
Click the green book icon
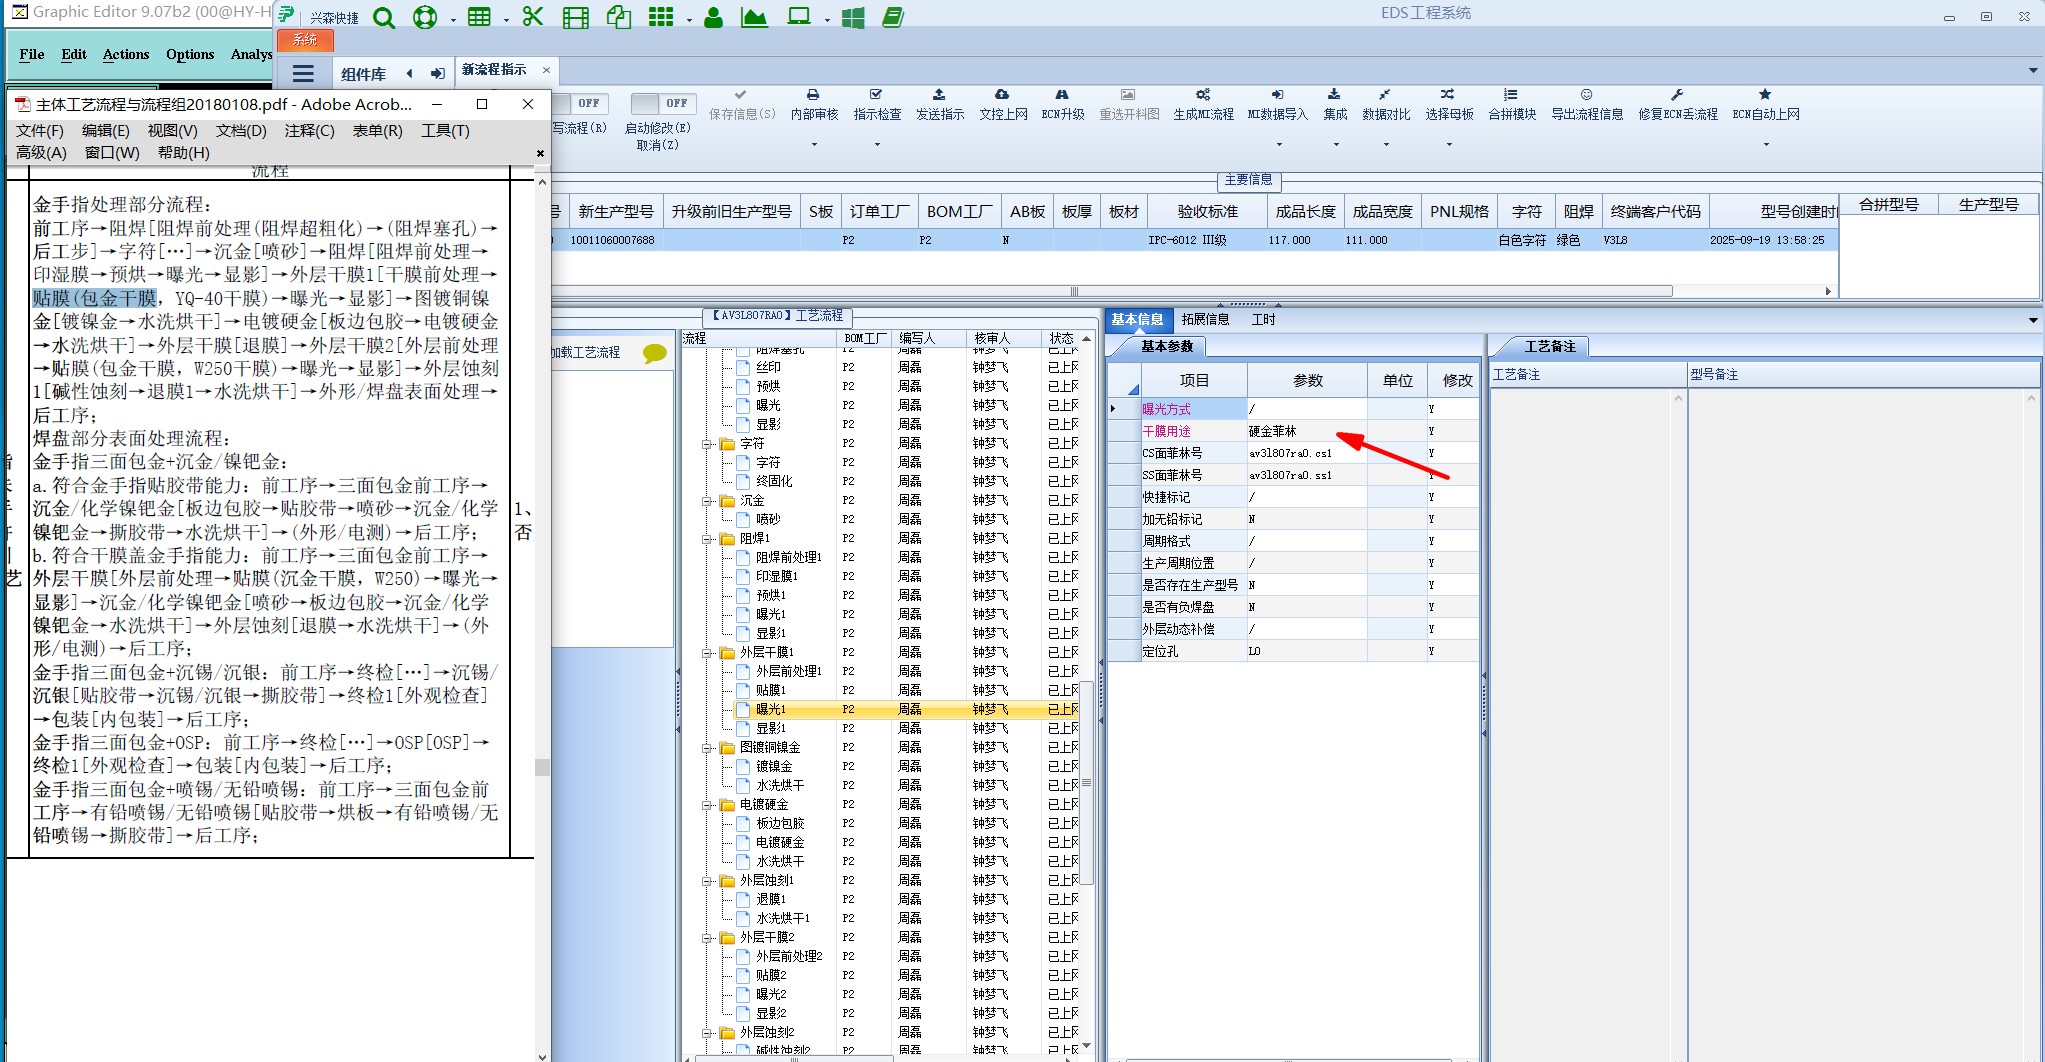pos(893,17)
